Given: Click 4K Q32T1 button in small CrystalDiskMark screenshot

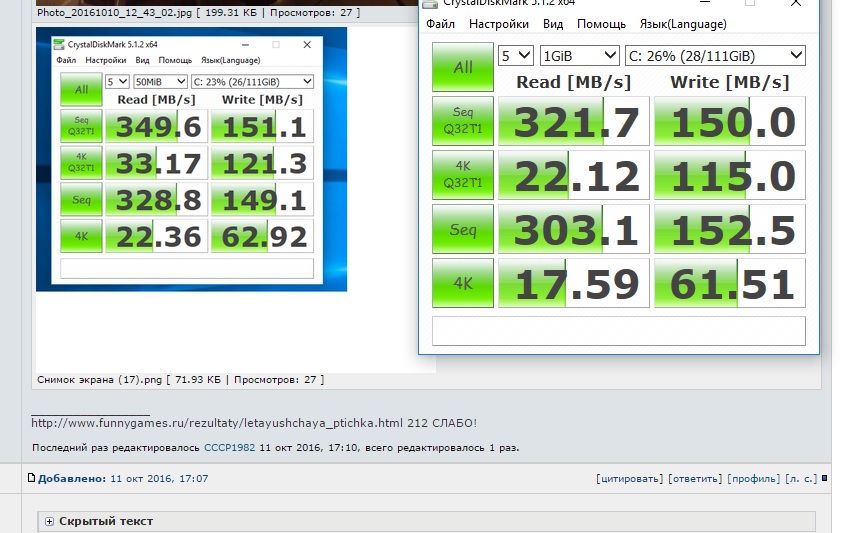Looking at the screenshot, I should point(81,162).
